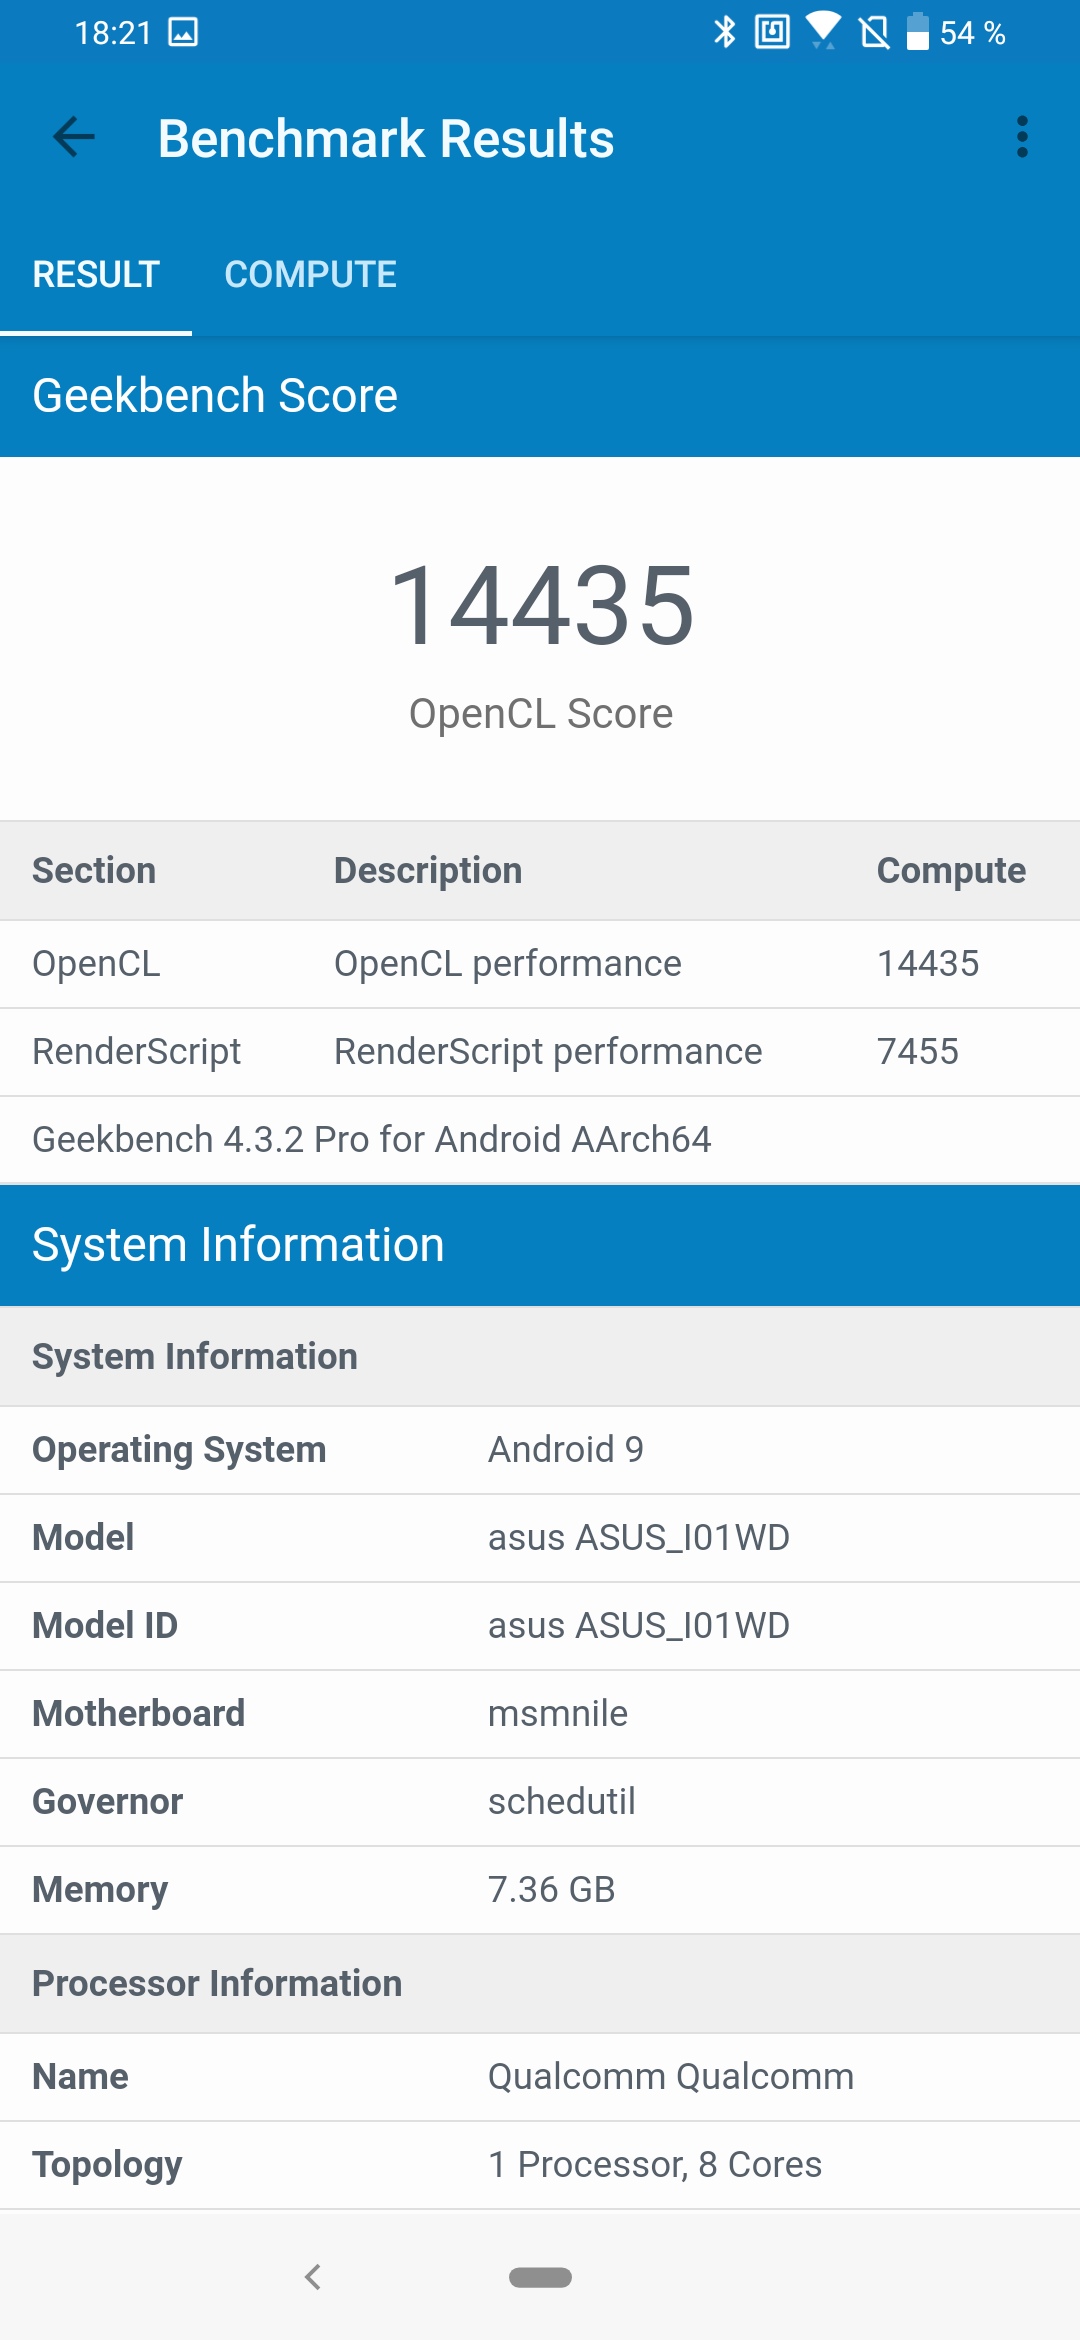Open the three-dot overflow menu

click(1021, 137)
